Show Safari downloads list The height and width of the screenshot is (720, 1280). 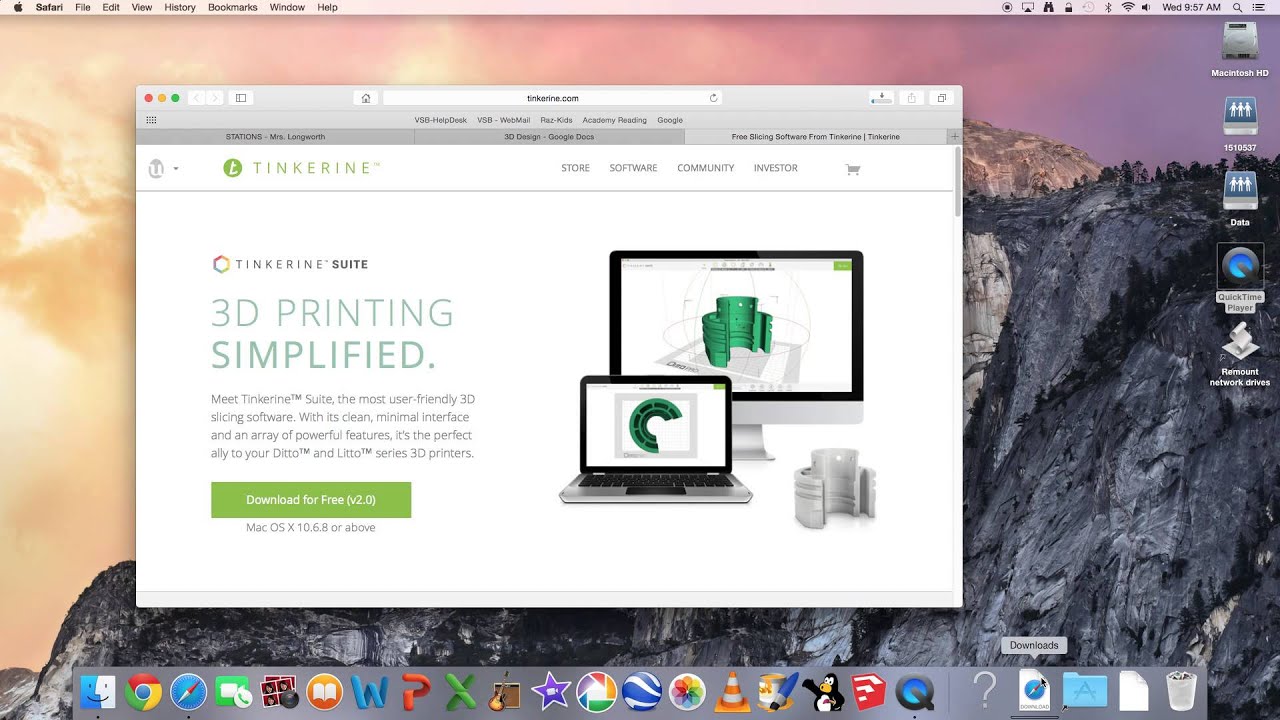point(881,98)
